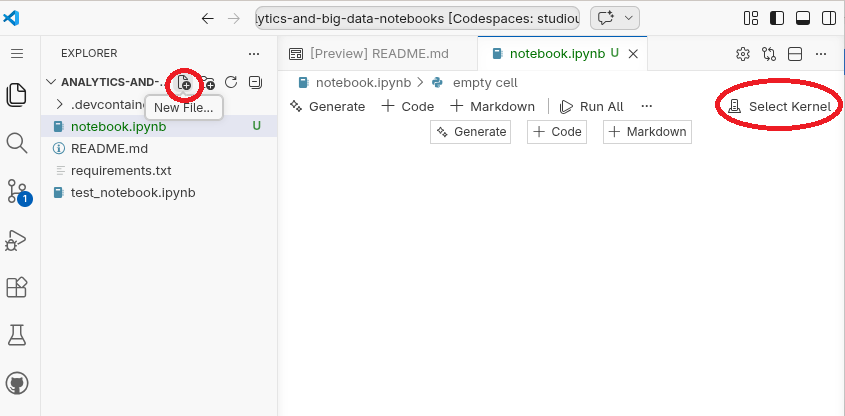Image resolution: width=845 pixels, height=416 pixels.
Task: Open test_notebook.ipynb from the file list
Action: click(x=132, y=192)
